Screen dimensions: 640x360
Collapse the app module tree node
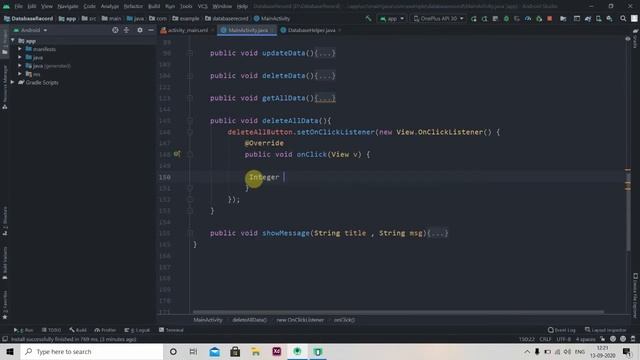pos(13,41)
